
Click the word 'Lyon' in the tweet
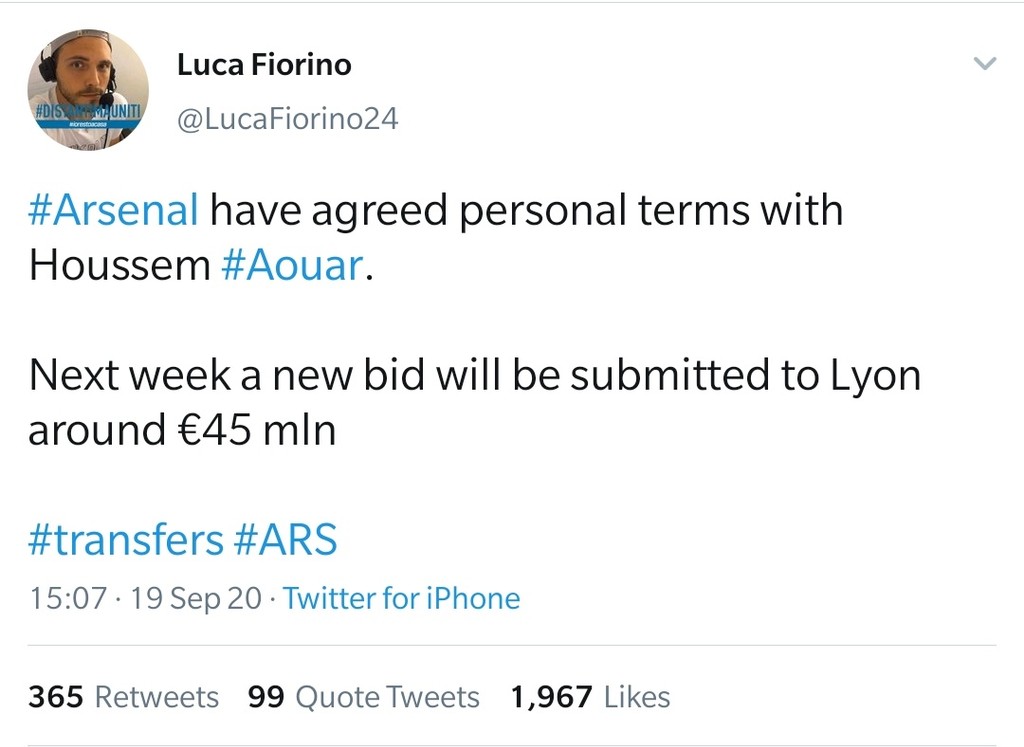876,375
